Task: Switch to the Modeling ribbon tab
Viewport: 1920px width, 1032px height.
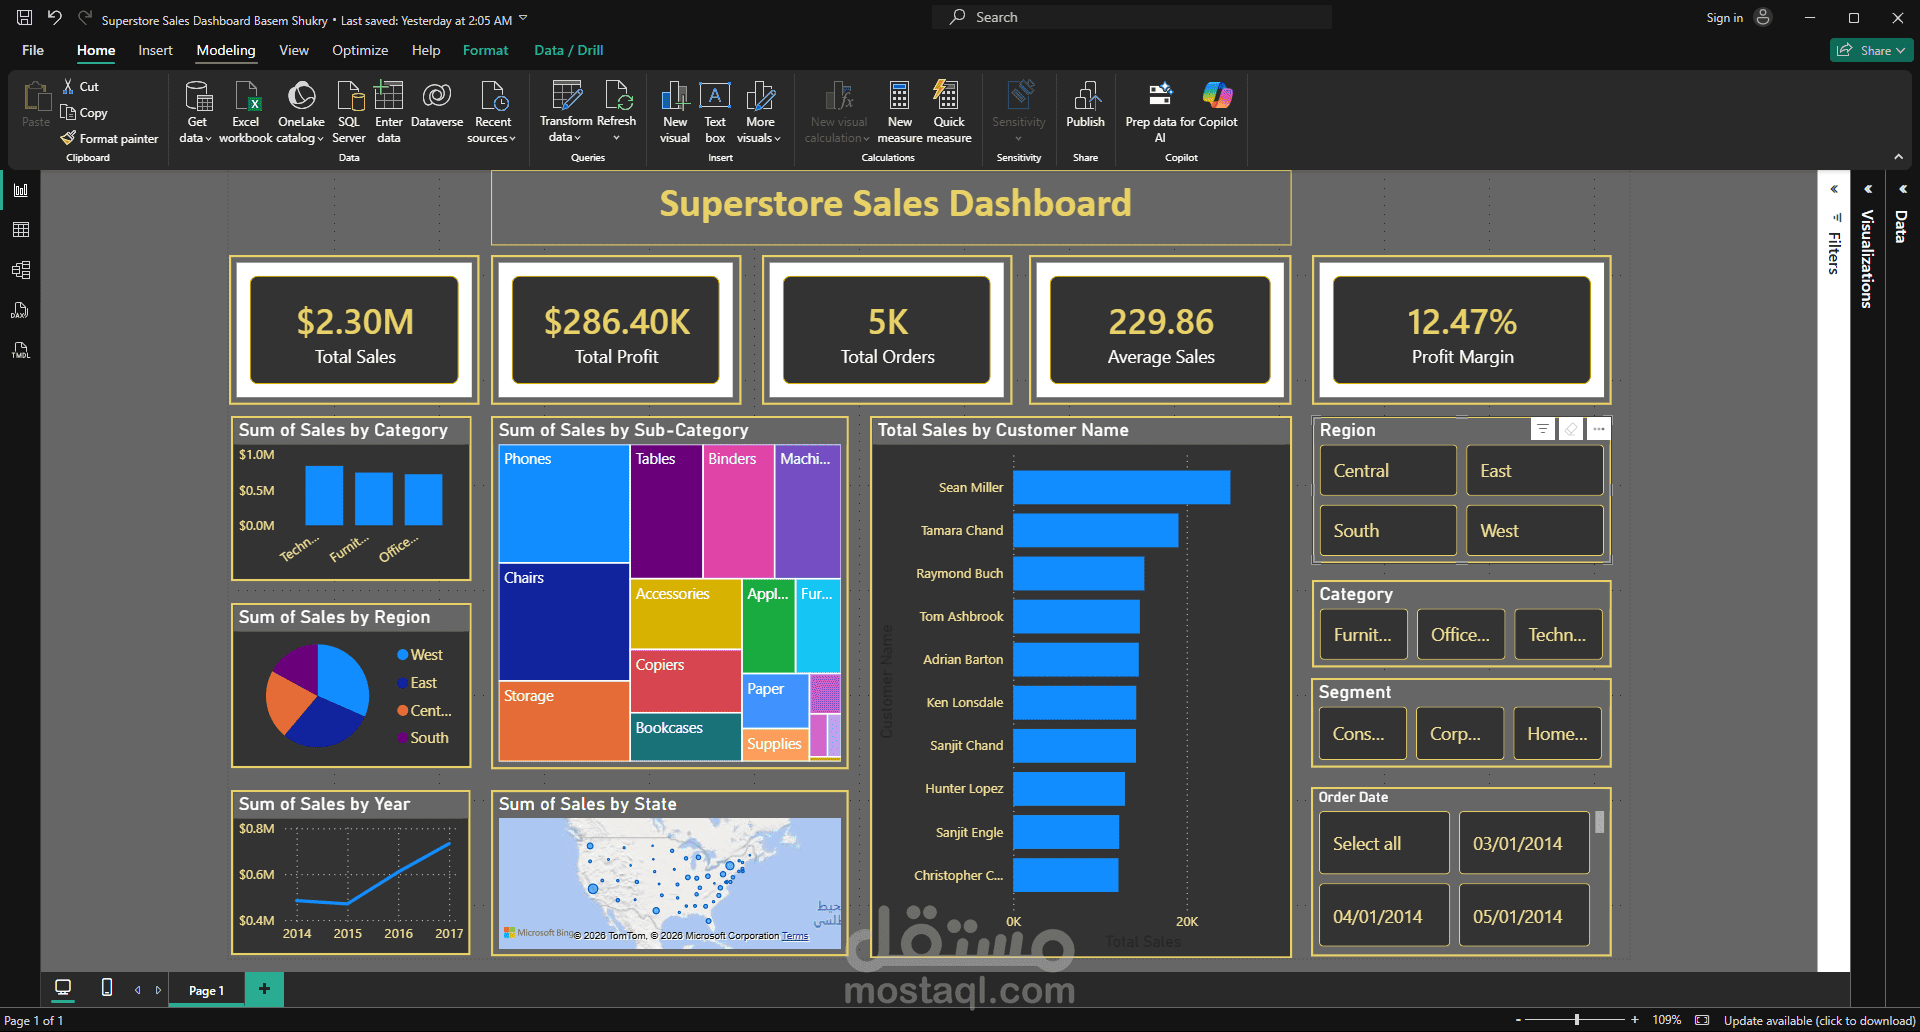Action: (x=226, y=50)
